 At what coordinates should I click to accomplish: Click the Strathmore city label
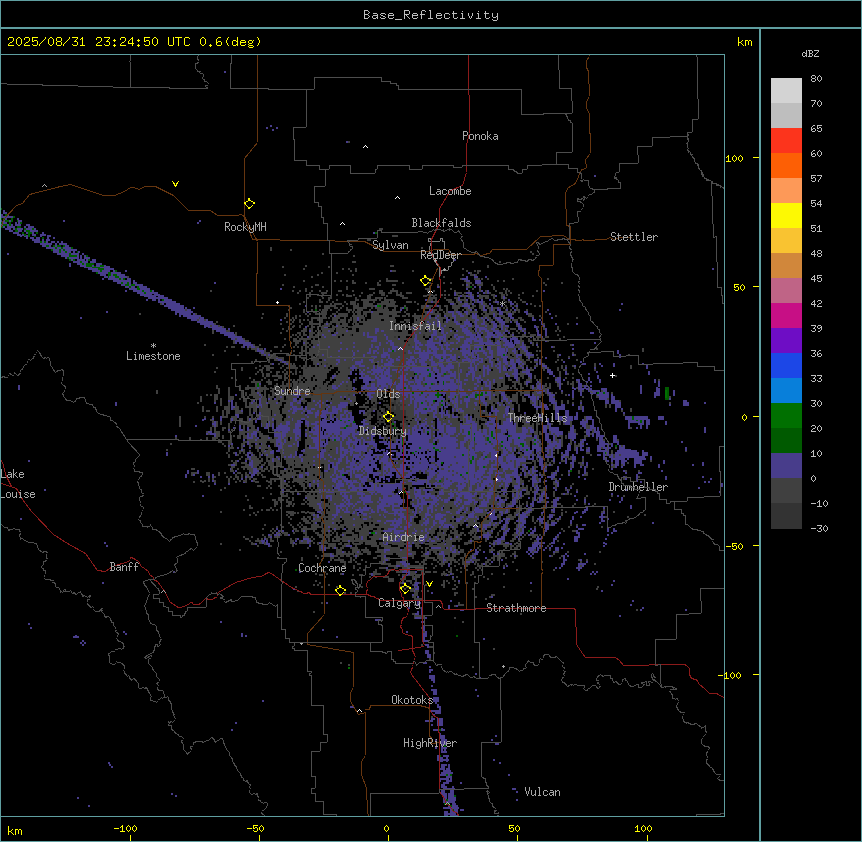tap(516, 608)
